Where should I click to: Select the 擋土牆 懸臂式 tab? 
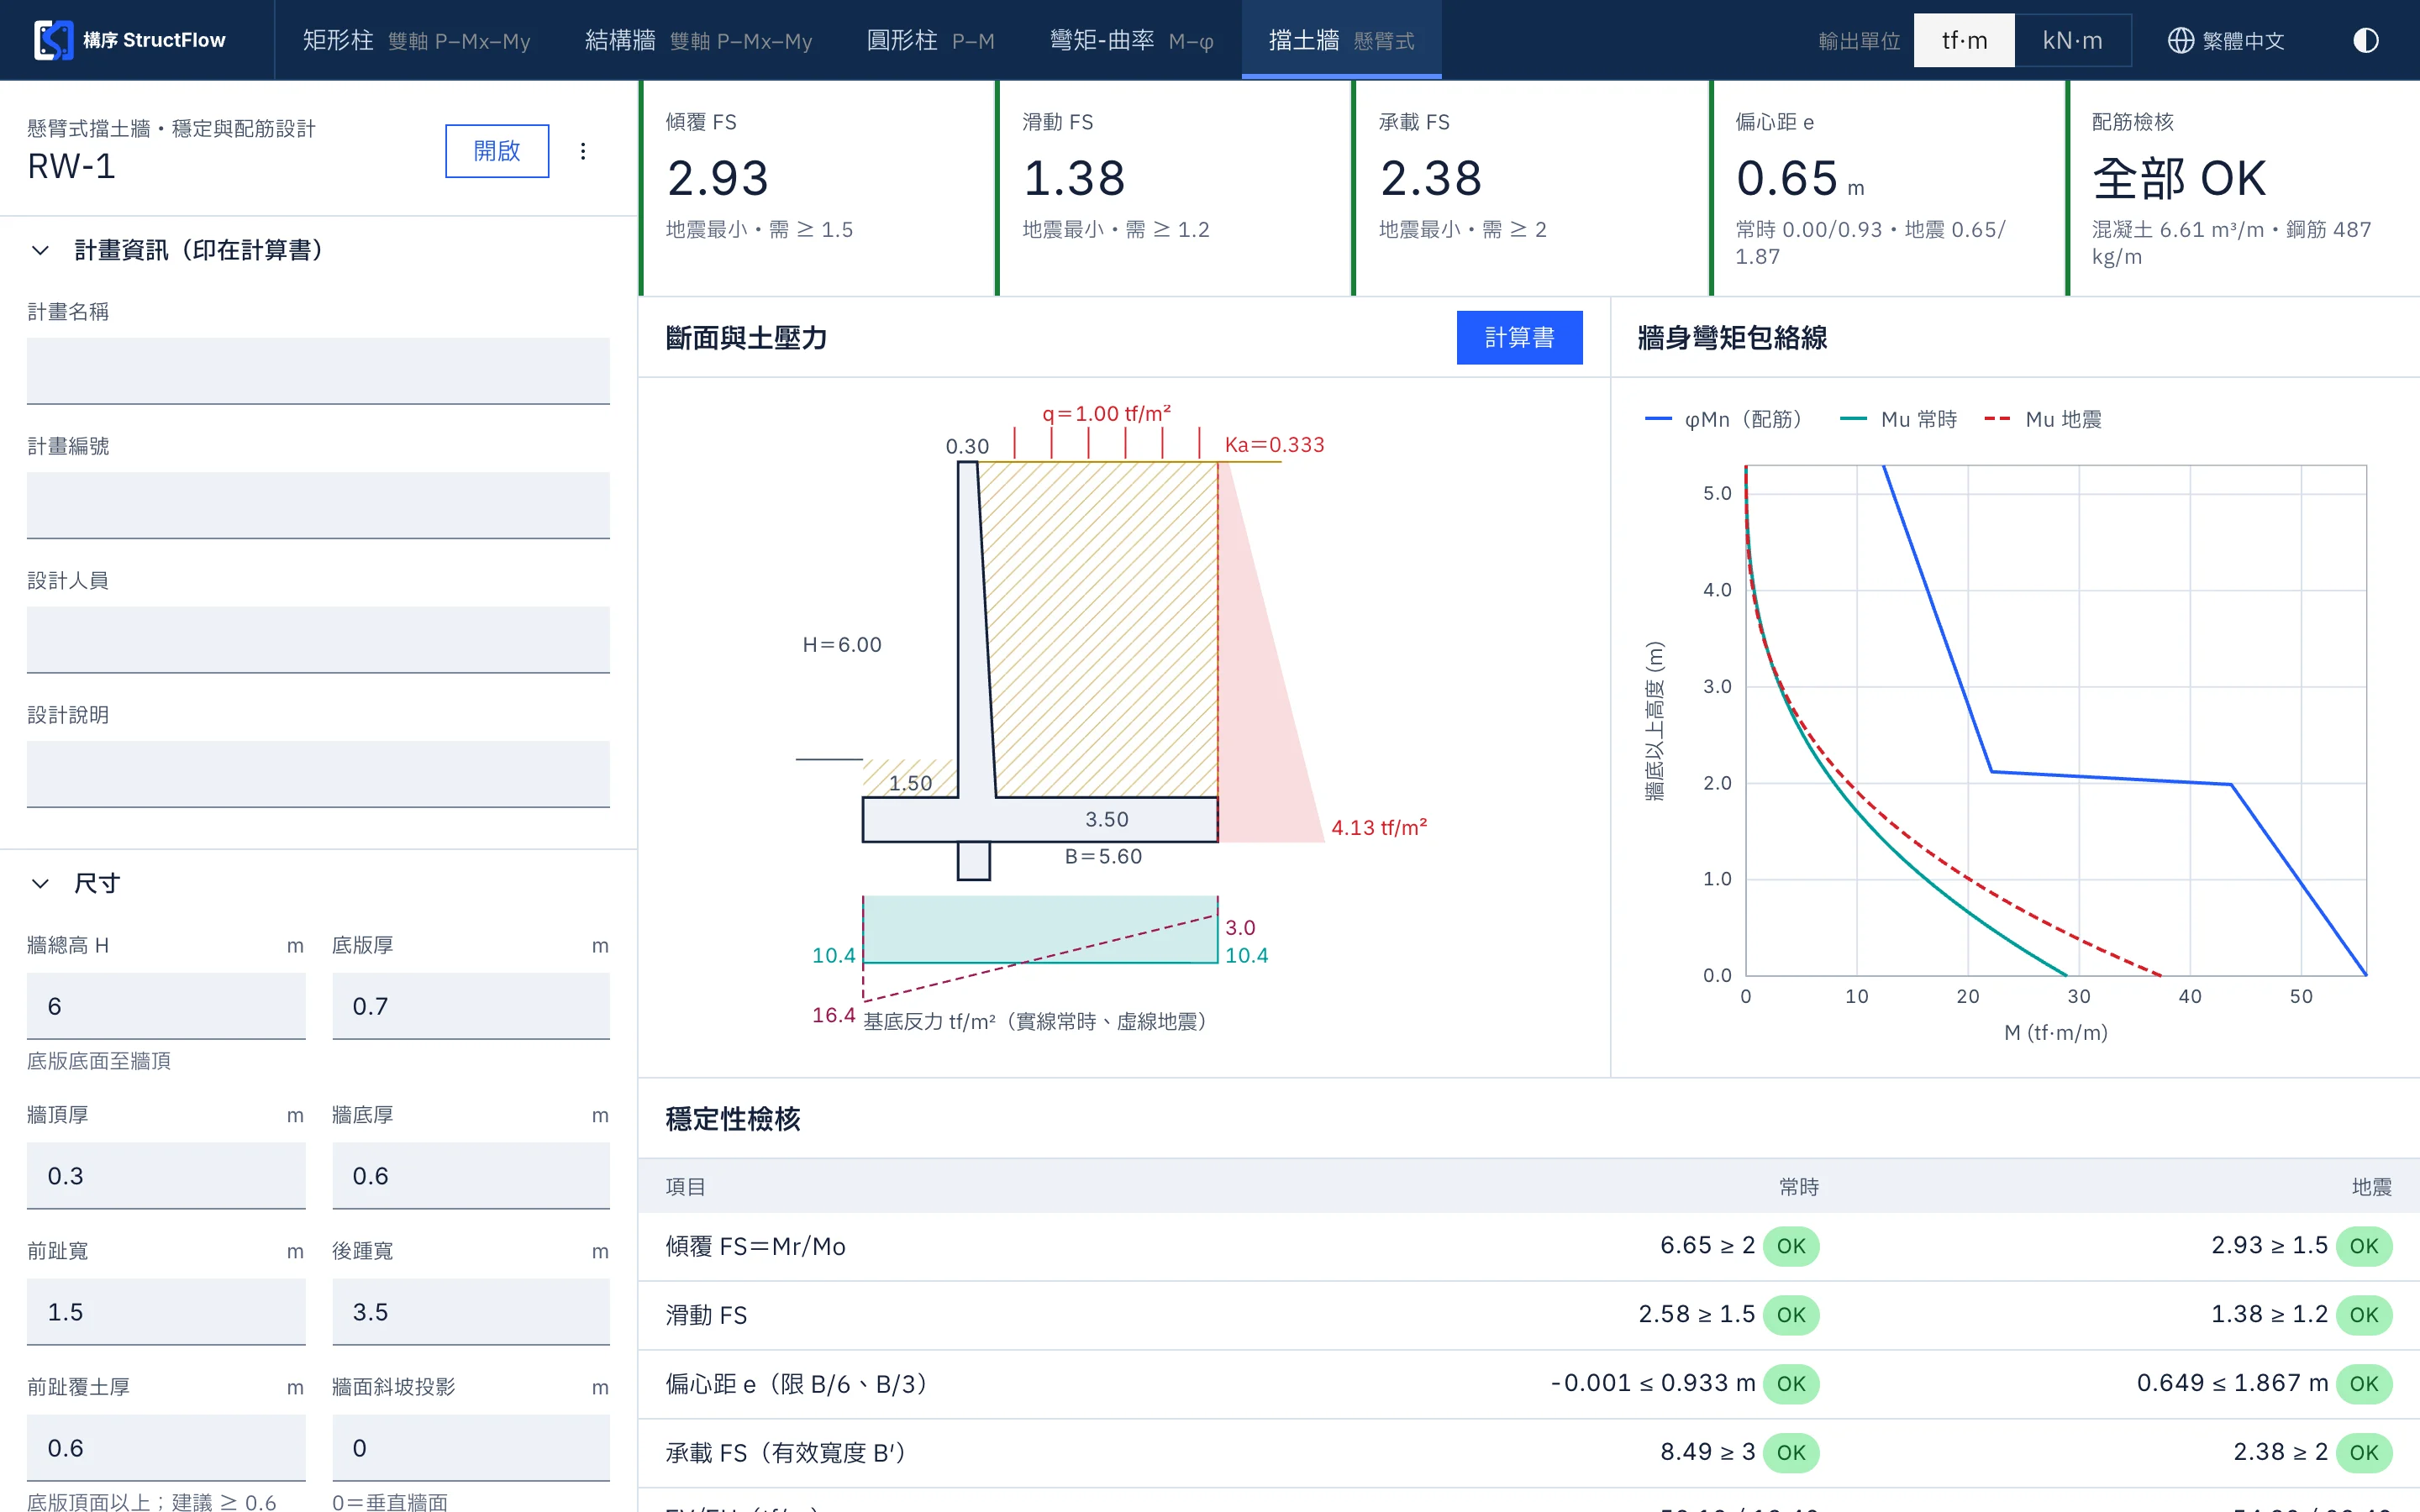tap(1341, 40)
